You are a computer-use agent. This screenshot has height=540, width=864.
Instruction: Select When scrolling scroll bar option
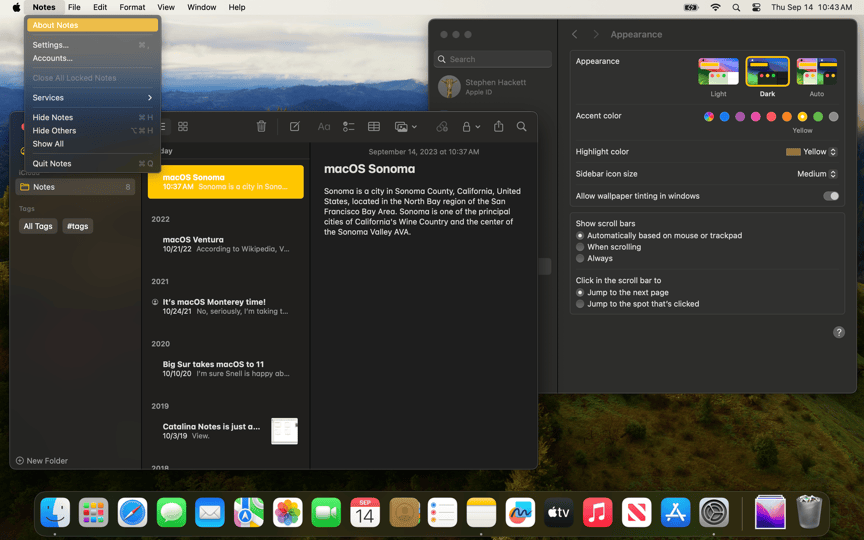tap(580, 247)
